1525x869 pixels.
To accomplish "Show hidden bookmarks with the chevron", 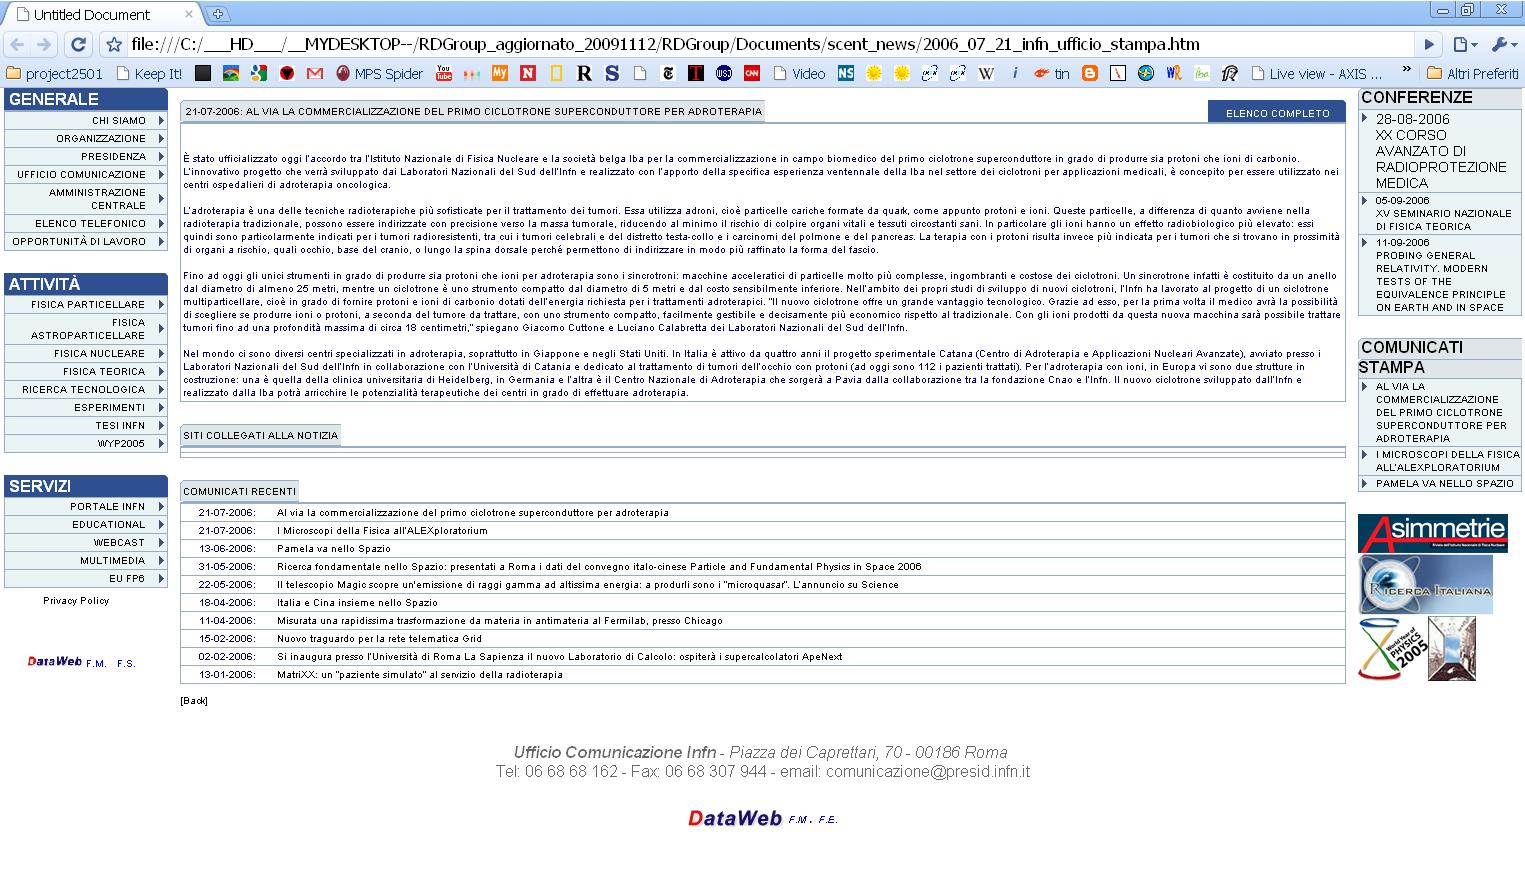I will point(1407,71).
